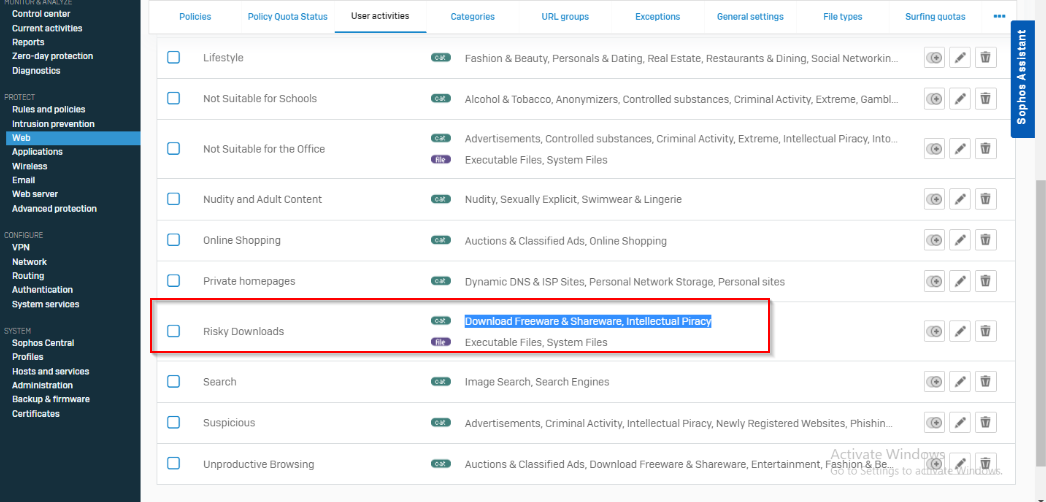Clone Nudity and Adult Content activity
The width and height of the screenshot is (1046, 502).
pyautogui.click(x=935, y=199)
